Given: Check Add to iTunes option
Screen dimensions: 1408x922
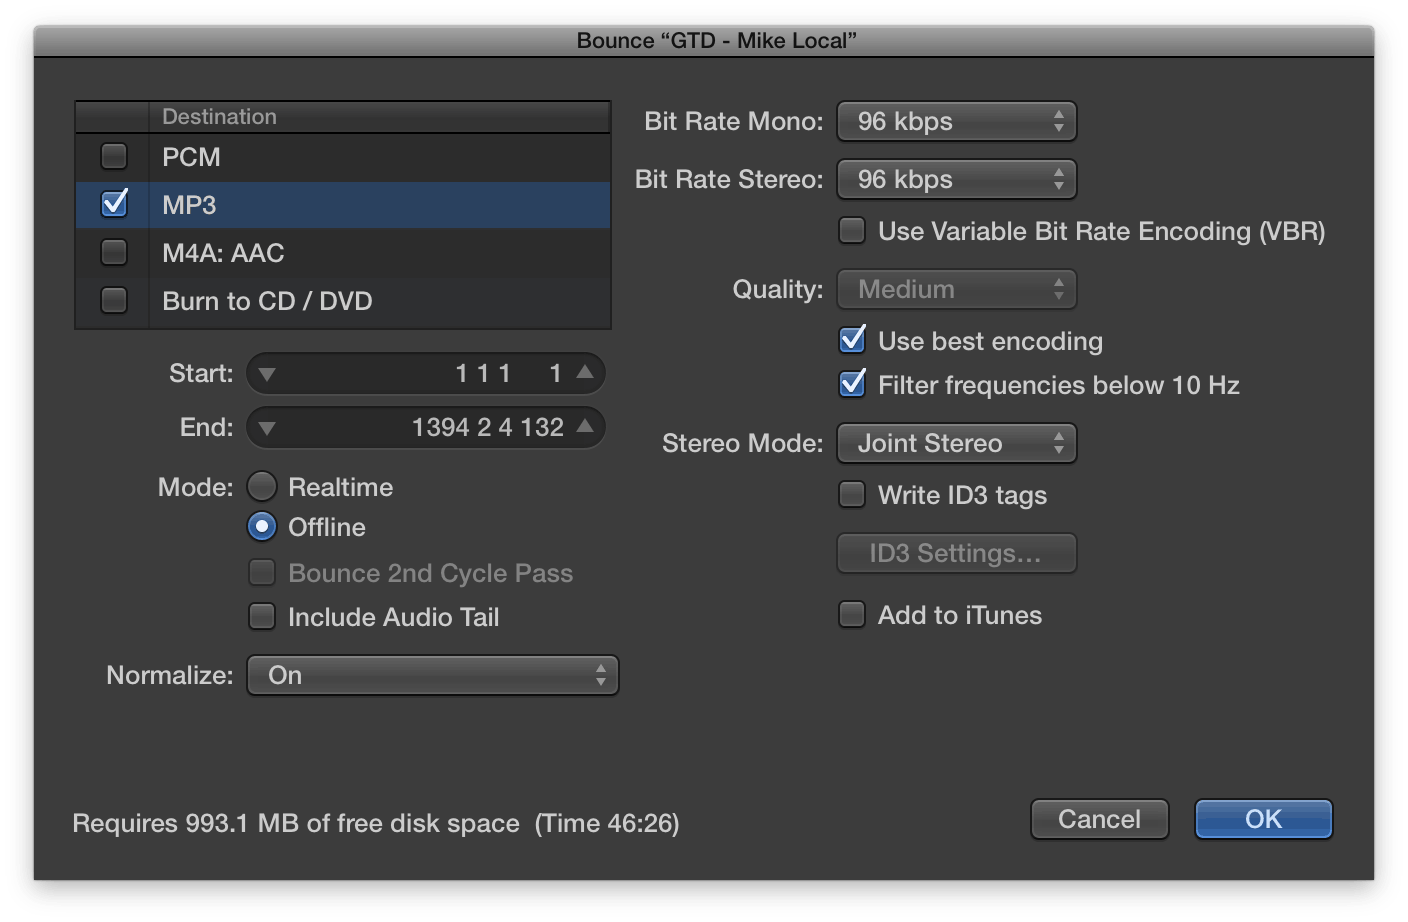Looking at the screenshot, I should click(852, 614).
